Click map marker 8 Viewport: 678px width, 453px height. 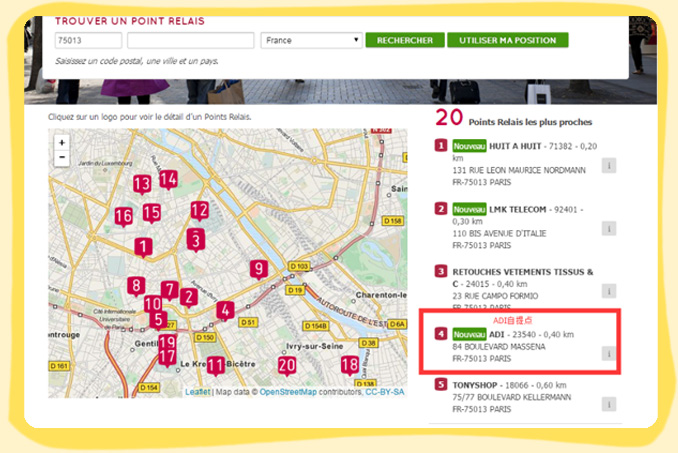(136, 286)
